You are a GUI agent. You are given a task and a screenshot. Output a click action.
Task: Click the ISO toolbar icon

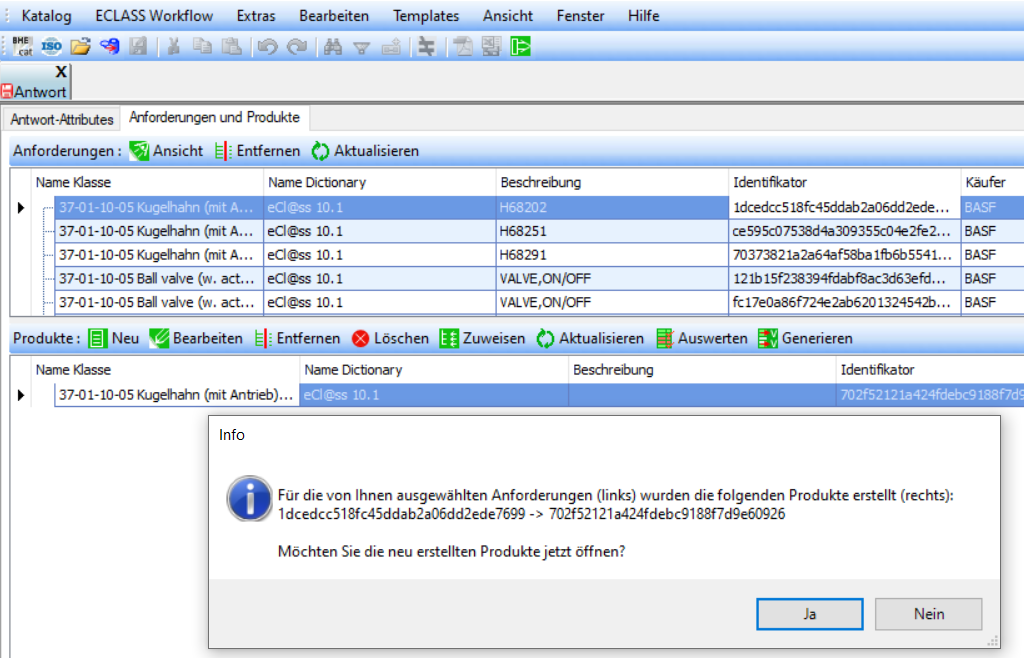pyautogui.click(x=51, y=46)
